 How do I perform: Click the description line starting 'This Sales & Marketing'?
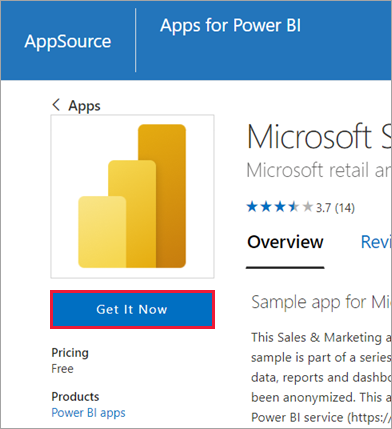point(321,337)
